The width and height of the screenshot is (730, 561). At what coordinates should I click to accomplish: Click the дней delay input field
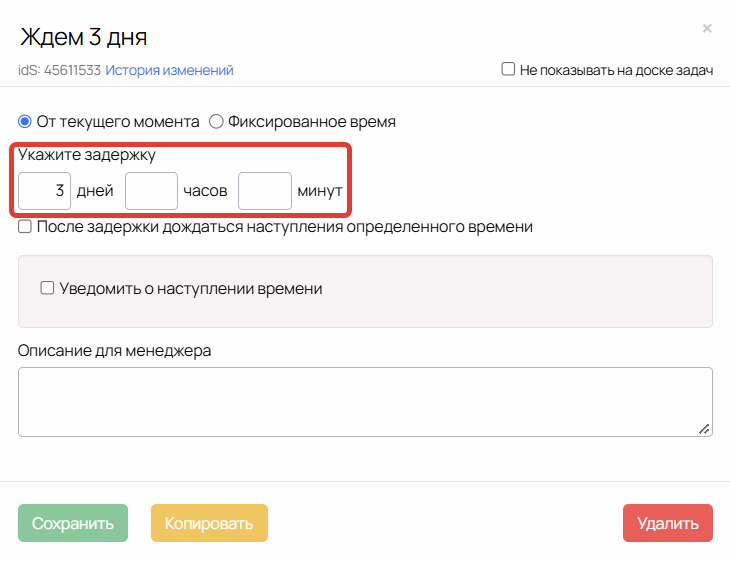(44, 191)
